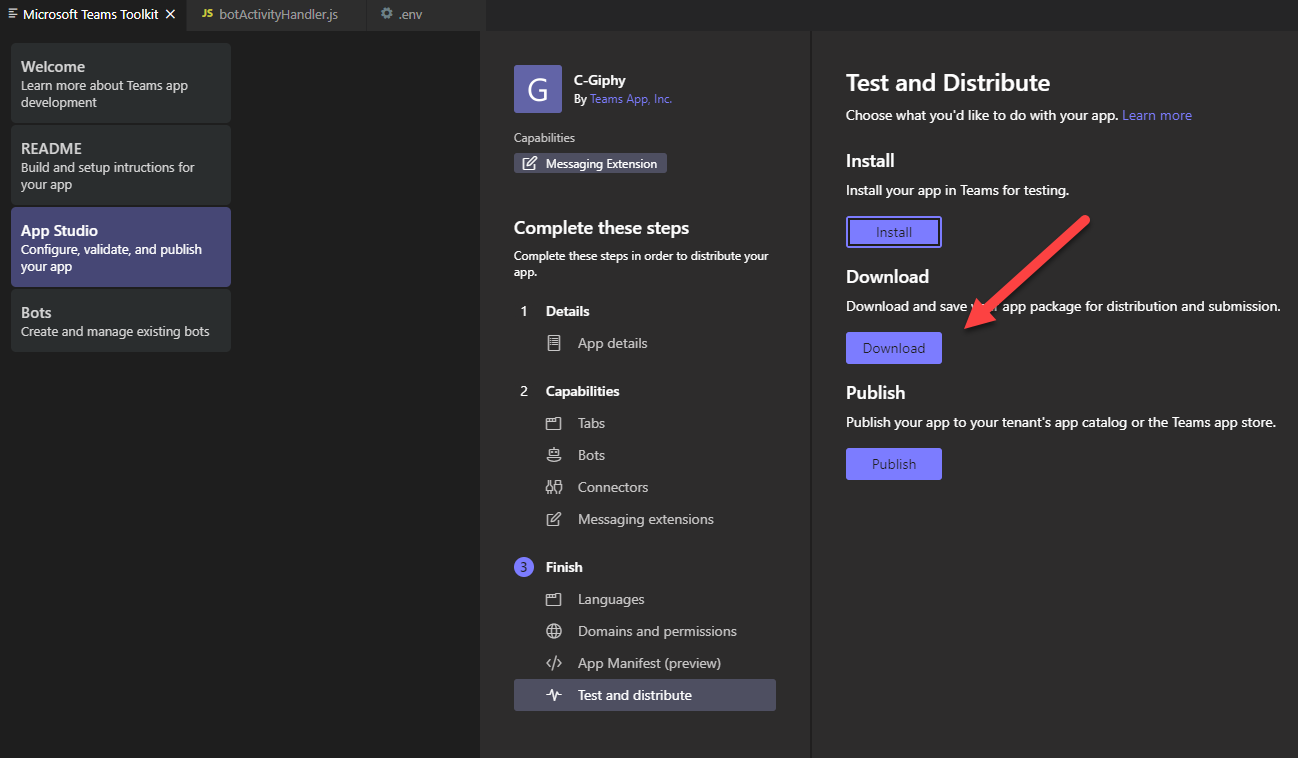Open the README panel item
The height and width of the screenshot is (758, 1298).
[121, 165]
